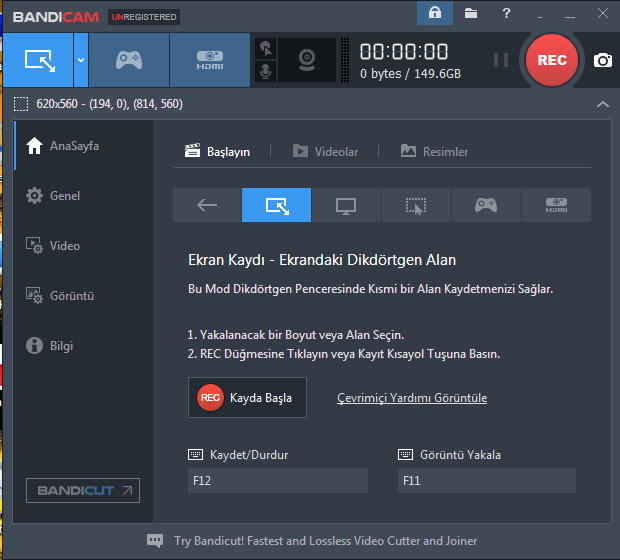Click the lock icon in title bar
This screenshot has width=620, height=560.
point(435,13)
